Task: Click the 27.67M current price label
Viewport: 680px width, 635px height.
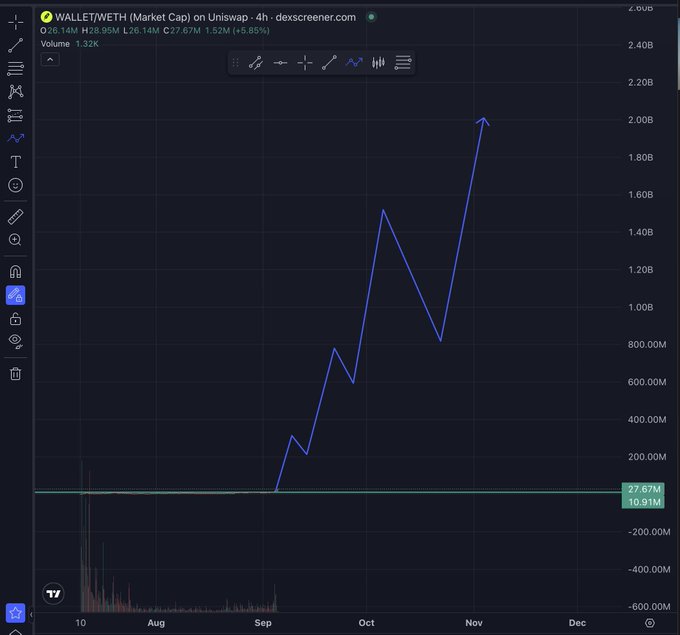Action: pos(644,489)
